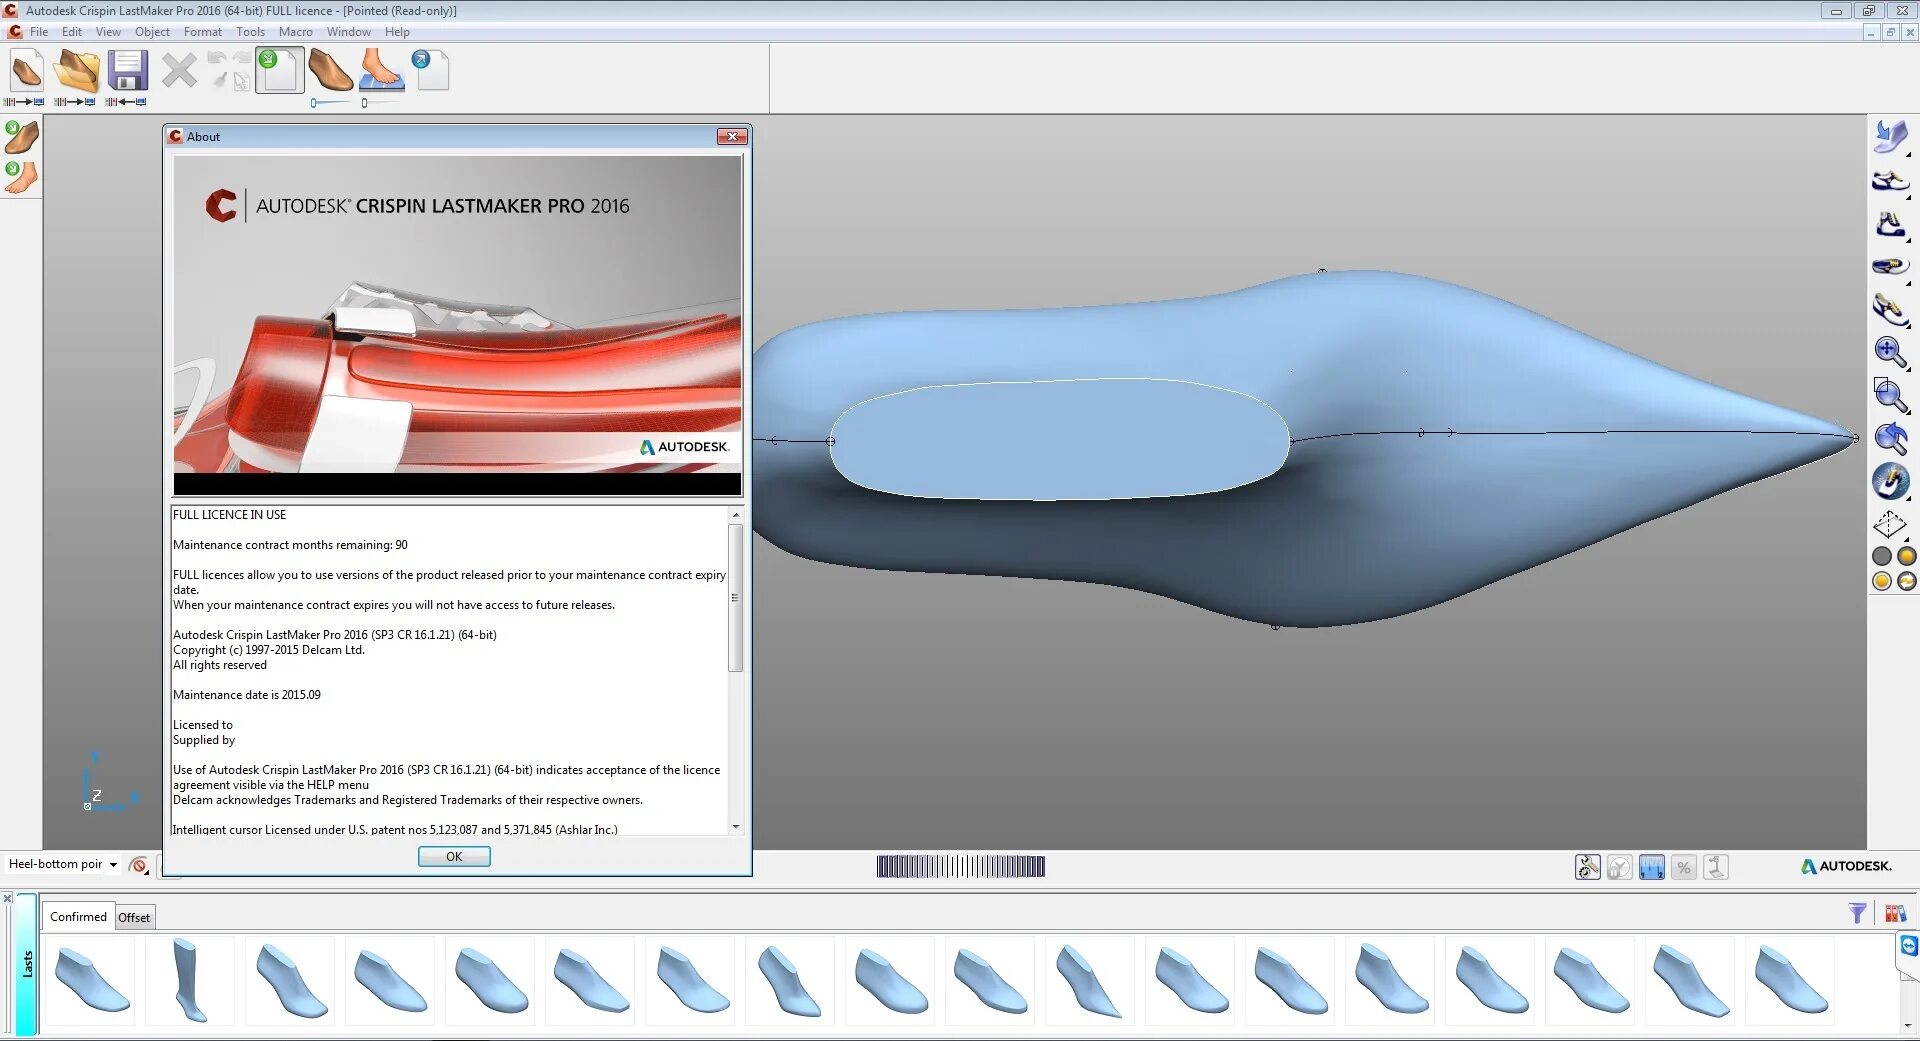Viewport: 1920px width, 1041px height.
Task: Choose the shoe perspective view icon
Action: pos(1890,309)
